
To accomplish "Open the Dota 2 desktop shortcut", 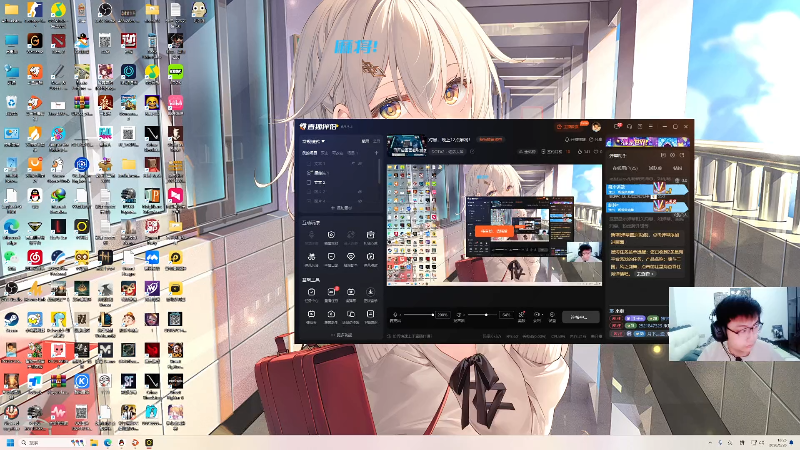I will [58, 41].
